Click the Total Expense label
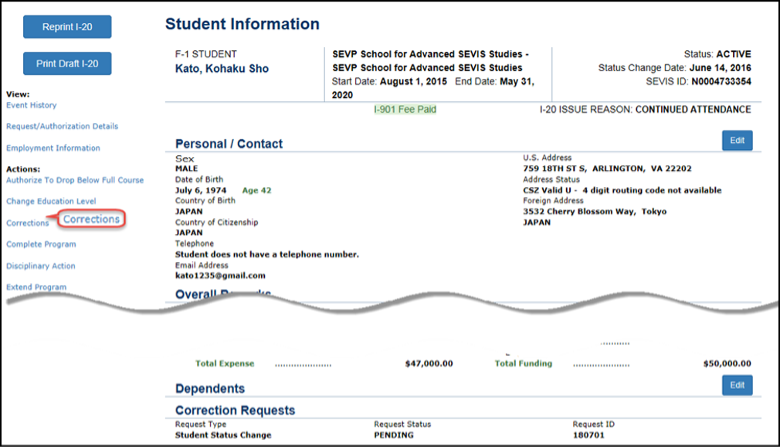 (225, 363)
